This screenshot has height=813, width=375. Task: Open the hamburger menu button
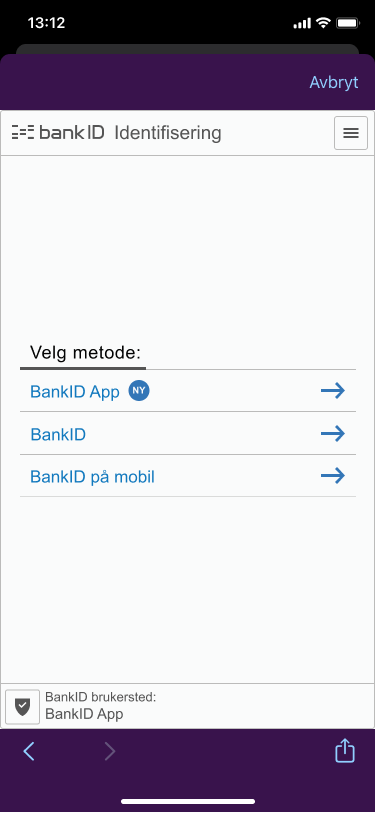click(x=351, y=133)
